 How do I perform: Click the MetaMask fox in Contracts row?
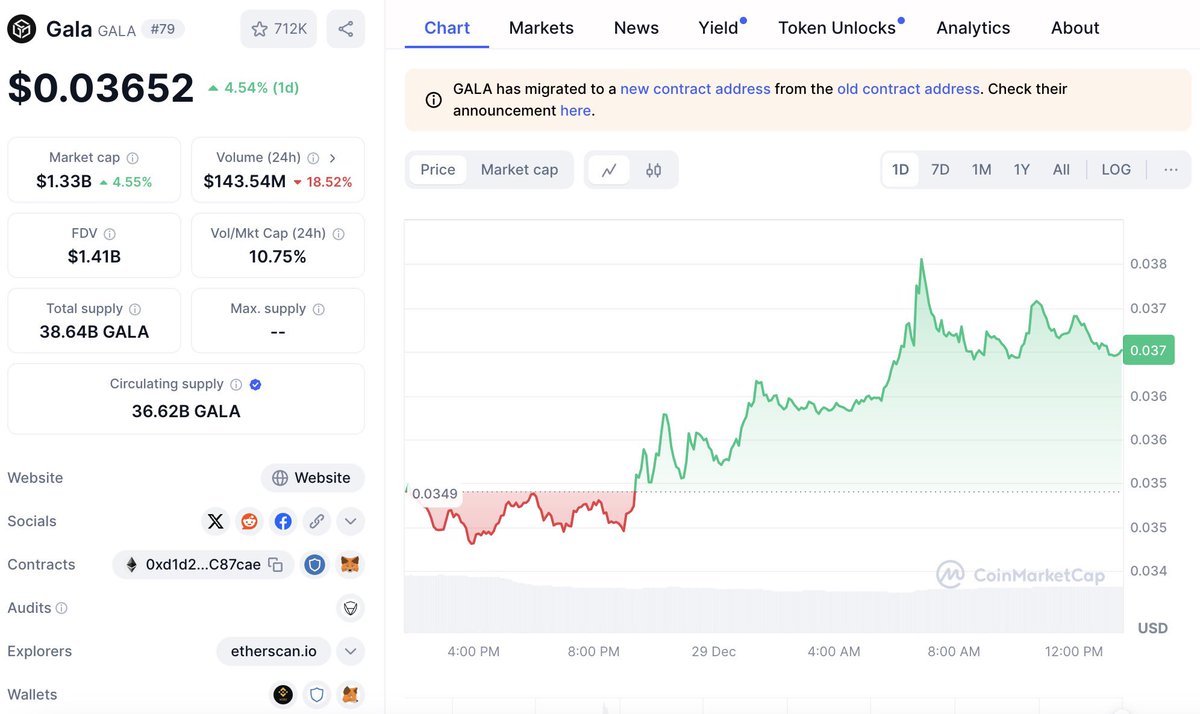pos(350,565)
